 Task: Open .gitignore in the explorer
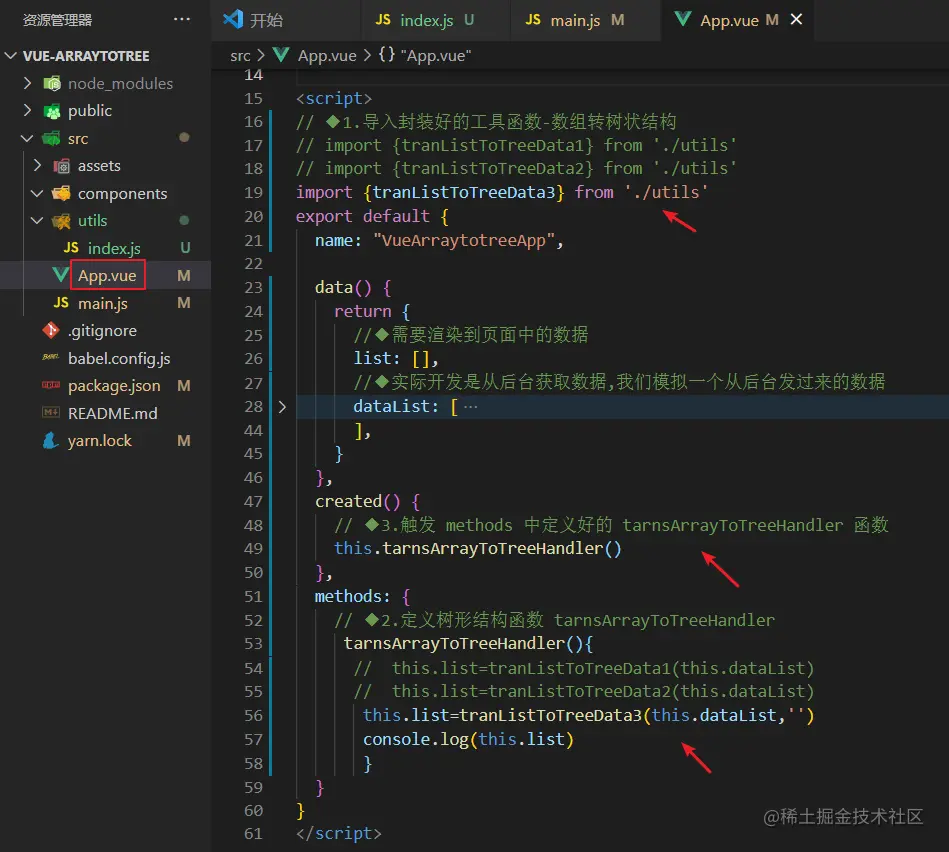pos(105,330)
